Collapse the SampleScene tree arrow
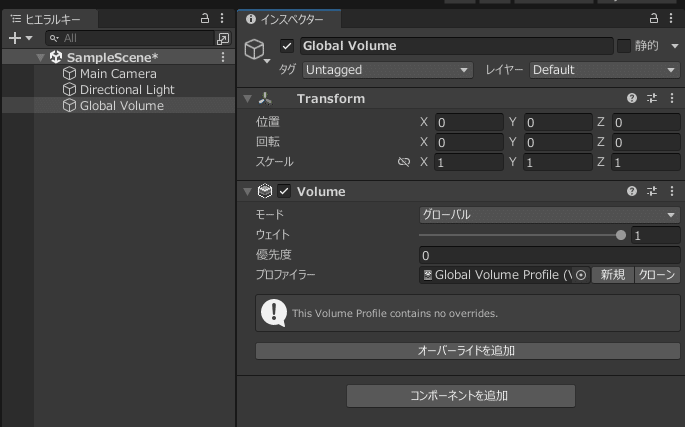Image resolution: width=685 pixels, height=427 pixels. [41, 57]
